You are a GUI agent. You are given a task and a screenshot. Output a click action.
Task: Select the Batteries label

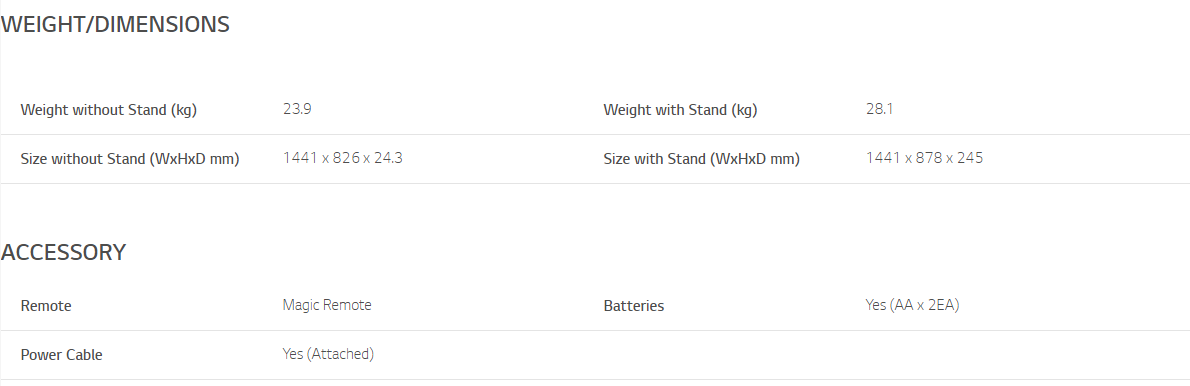(x=634, y=306)
